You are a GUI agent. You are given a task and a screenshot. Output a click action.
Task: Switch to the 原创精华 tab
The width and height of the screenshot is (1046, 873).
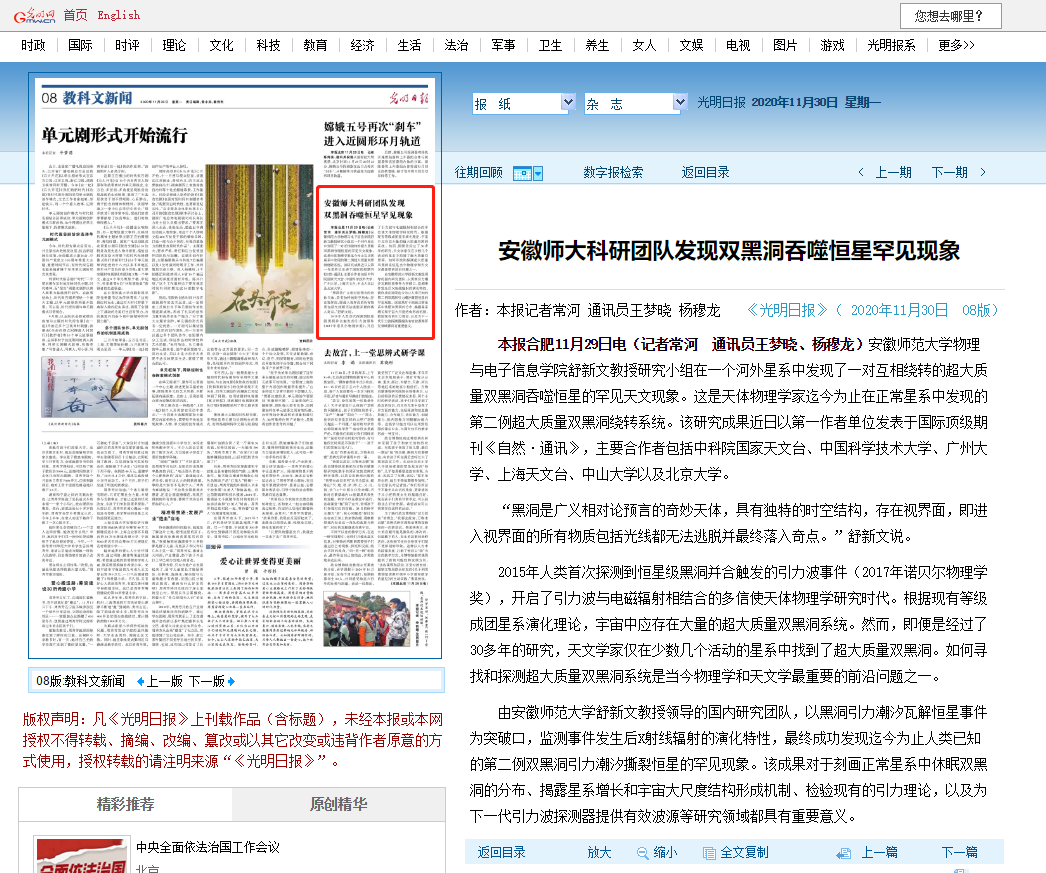click(338, 804)
